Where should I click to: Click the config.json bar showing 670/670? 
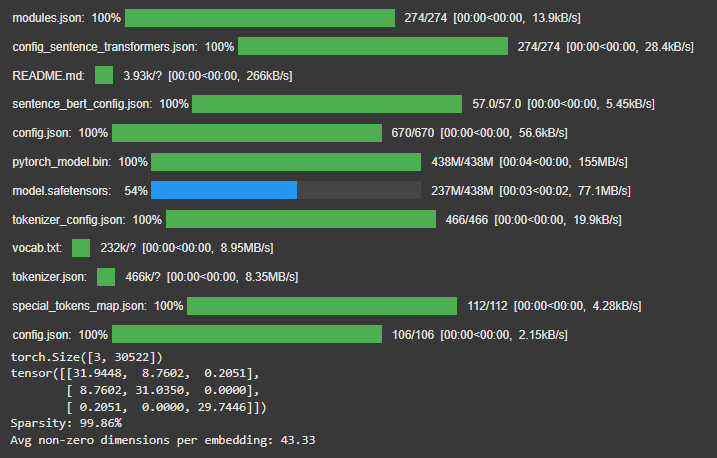pos(247,133)
